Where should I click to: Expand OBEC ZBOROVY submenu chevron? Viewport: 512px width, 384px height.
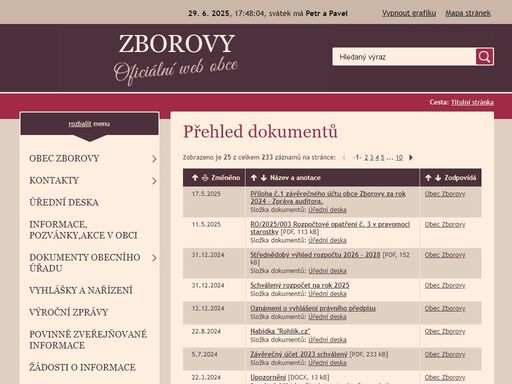pos(154,159)
